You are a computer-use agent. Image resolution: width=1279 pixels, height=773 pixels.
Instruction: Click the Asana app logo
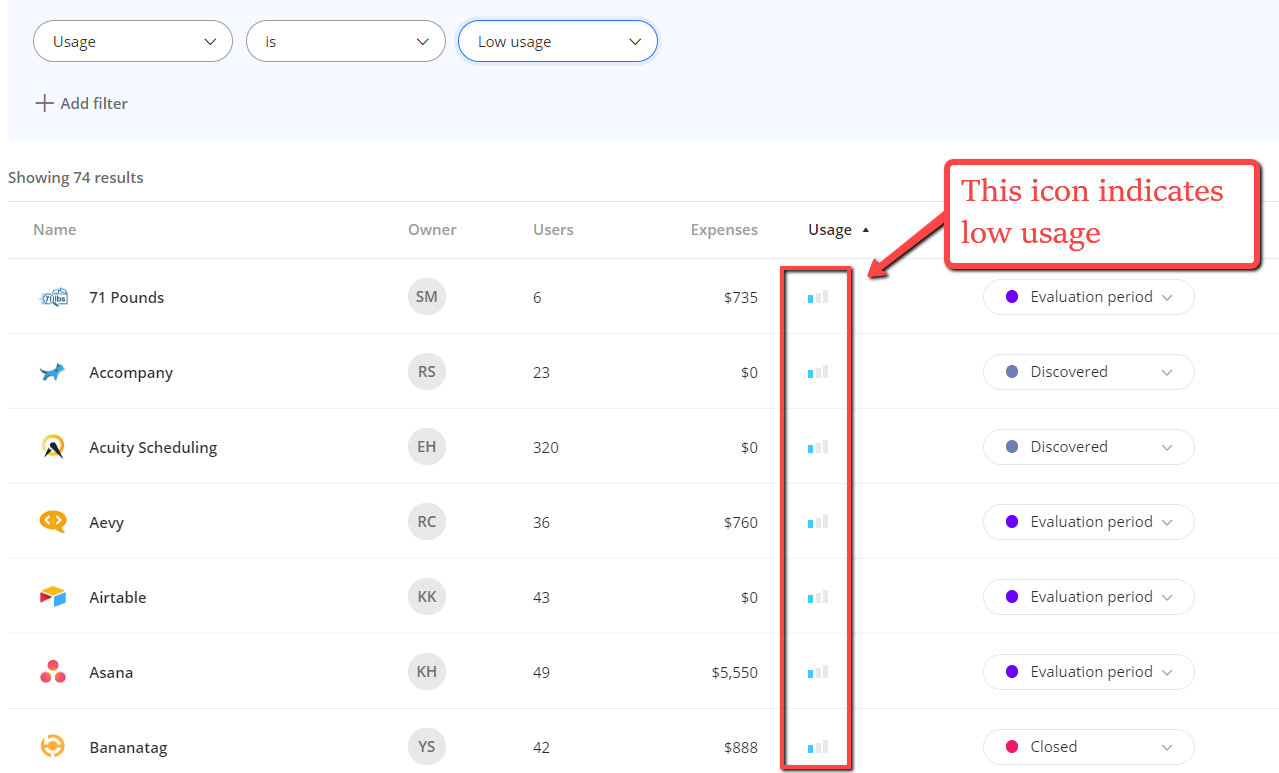53,672
